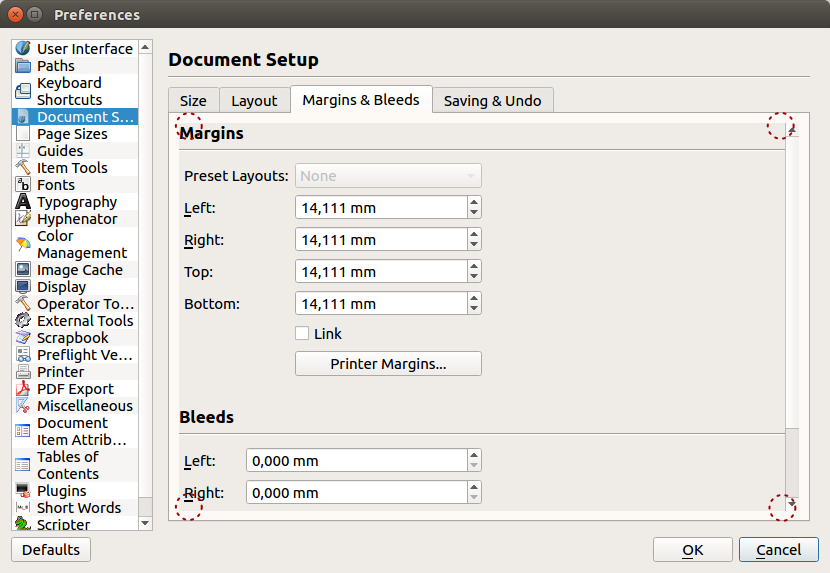Select the Paths folder icon
The height and width of the screenshot is (573, 830).
(23, 66)
